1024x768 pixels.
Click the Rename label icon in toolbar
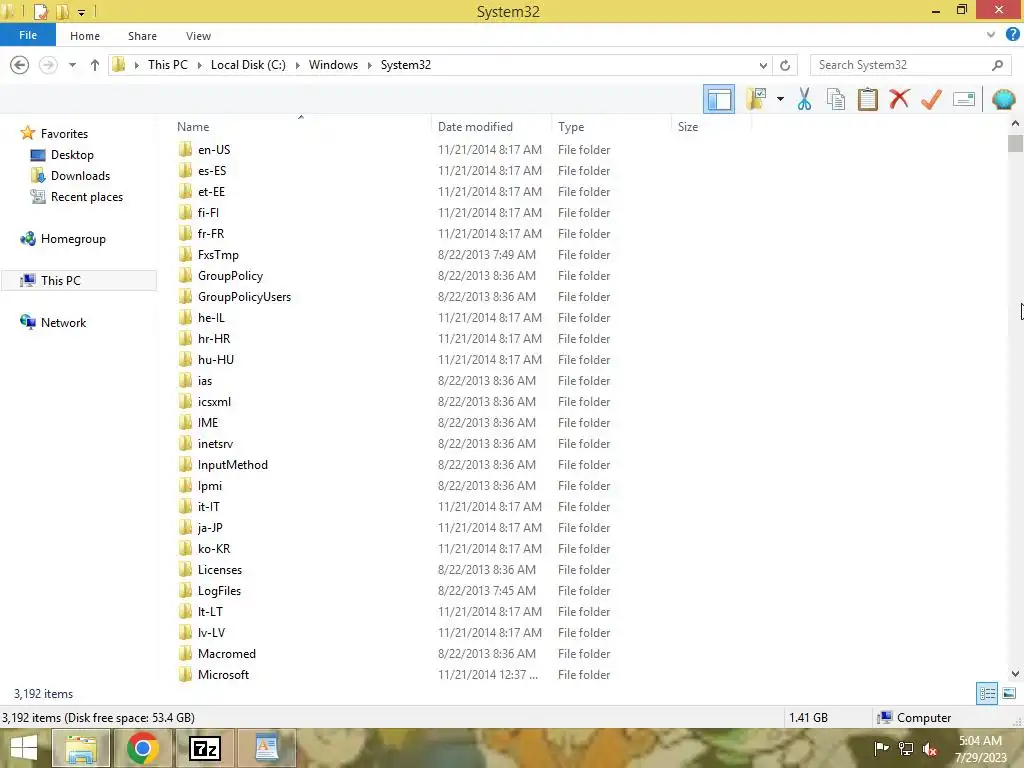(964, 99)
